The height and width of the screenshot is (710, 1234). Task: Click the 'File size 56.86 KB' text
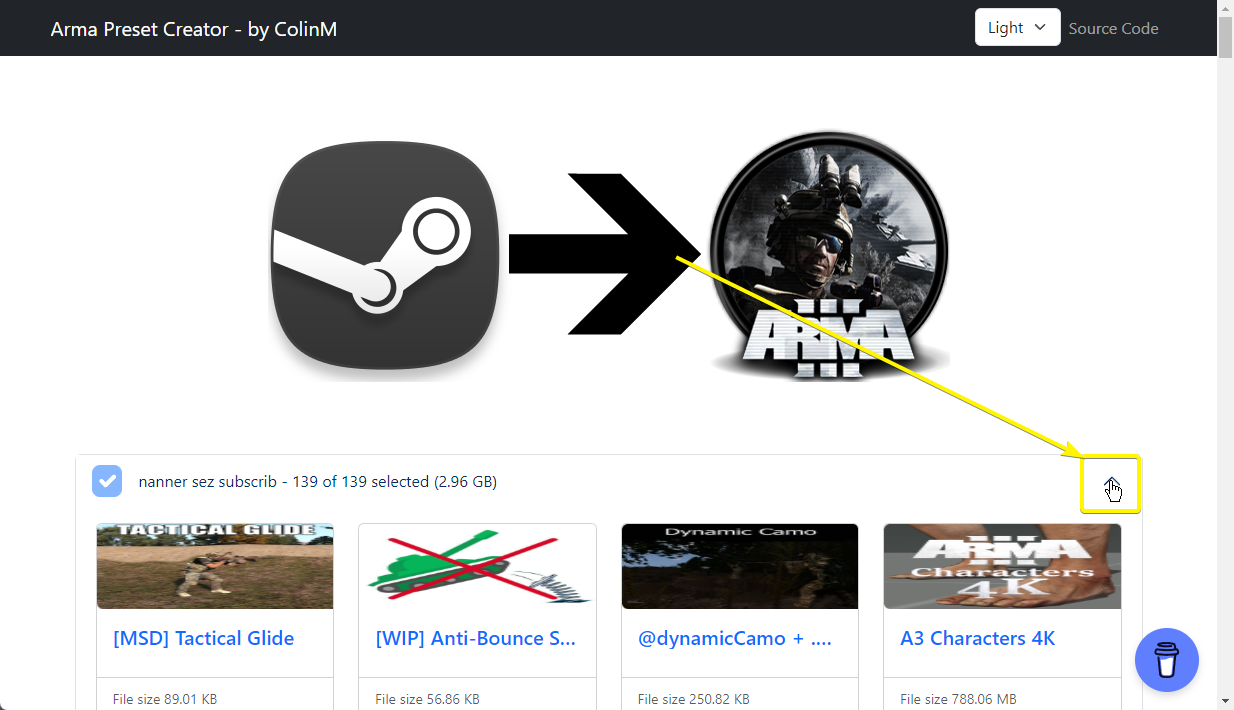pos(427,699)
